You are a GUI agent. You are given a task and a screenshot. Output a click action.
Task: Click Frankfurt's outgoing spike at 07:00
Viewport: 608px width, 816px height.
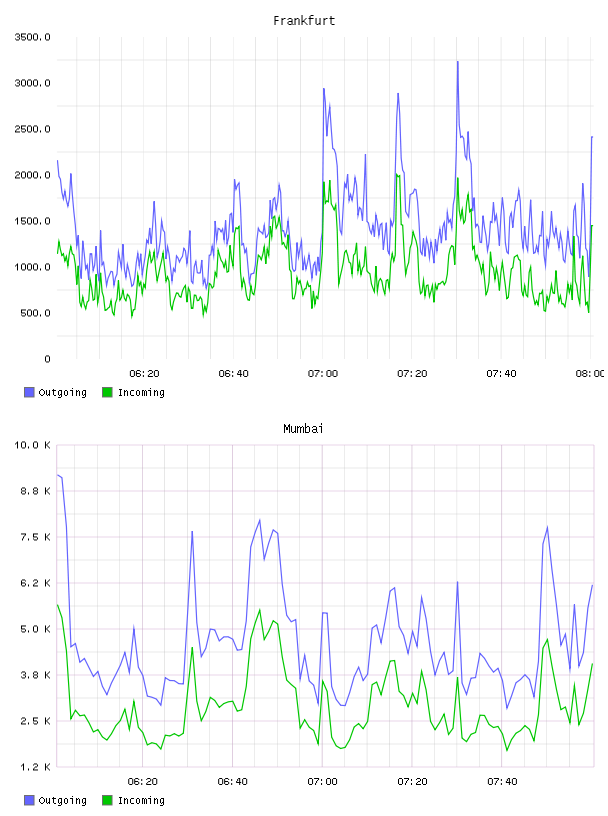point(324,90)
